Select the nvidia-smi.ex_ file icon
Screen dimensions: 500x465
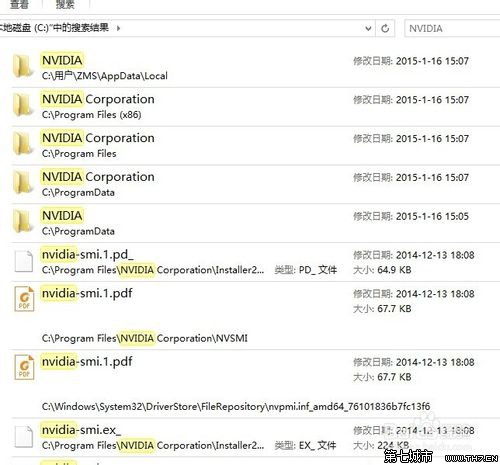click(x=24, y=436)
